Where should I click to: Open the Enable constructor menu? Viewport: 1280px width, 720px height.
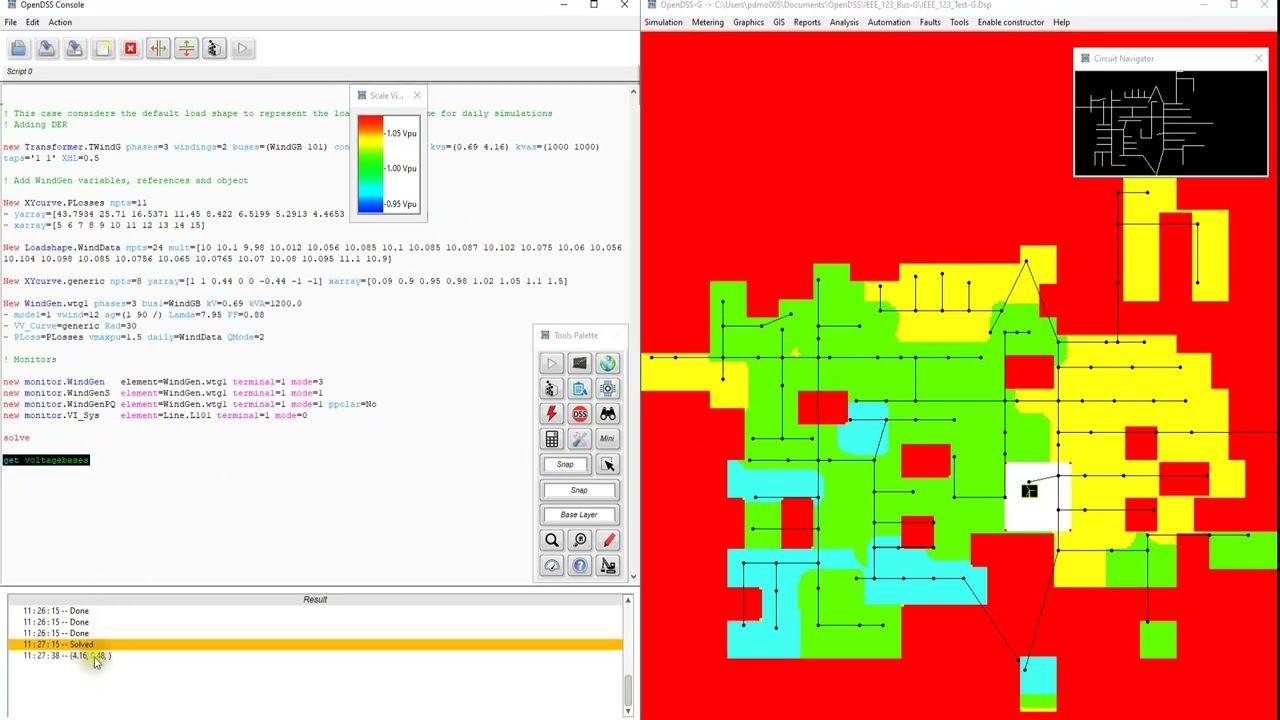click(x=1011, y=22)
